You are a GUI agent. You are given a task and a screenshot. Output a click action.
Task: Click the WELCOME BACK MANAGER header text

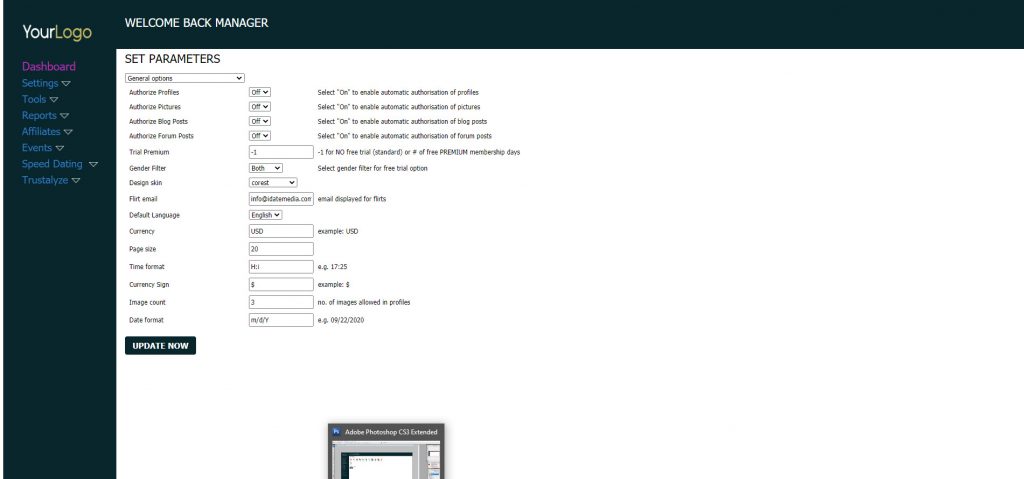coord(197,23)
